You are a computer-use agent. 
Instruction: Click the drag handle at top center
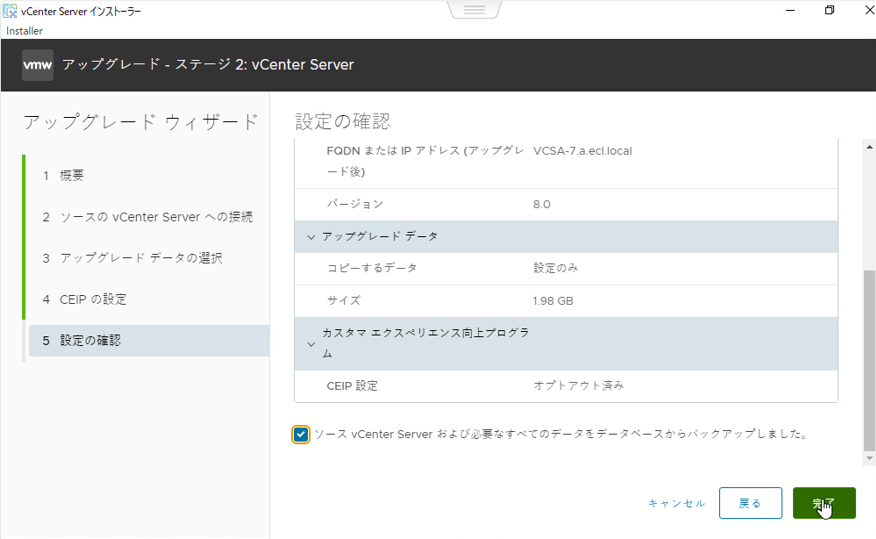(x=474, y=10)
